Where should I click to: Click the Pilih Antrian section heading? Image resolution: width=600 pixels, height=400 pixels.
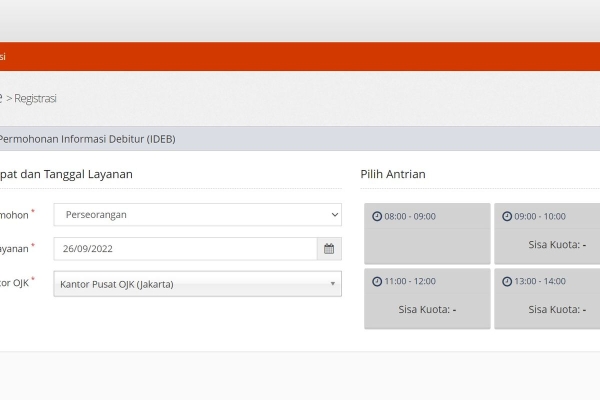pos(393,174)
